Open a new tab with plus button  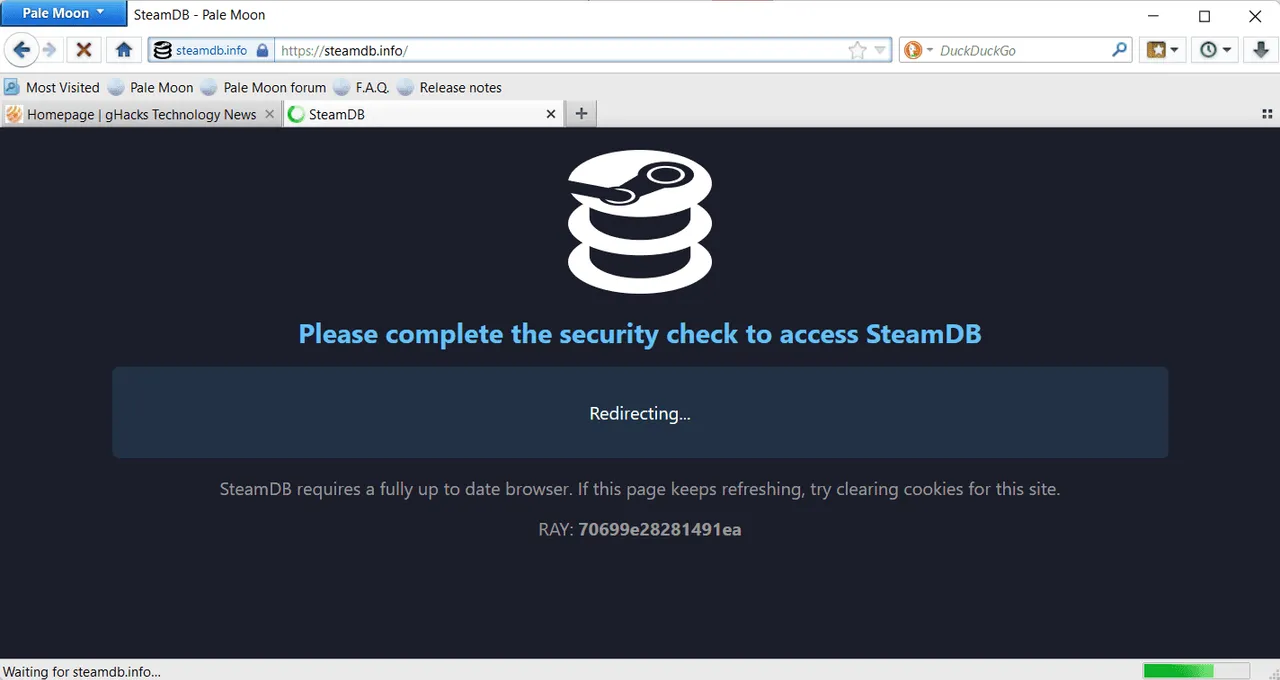[x=581, y=114]
